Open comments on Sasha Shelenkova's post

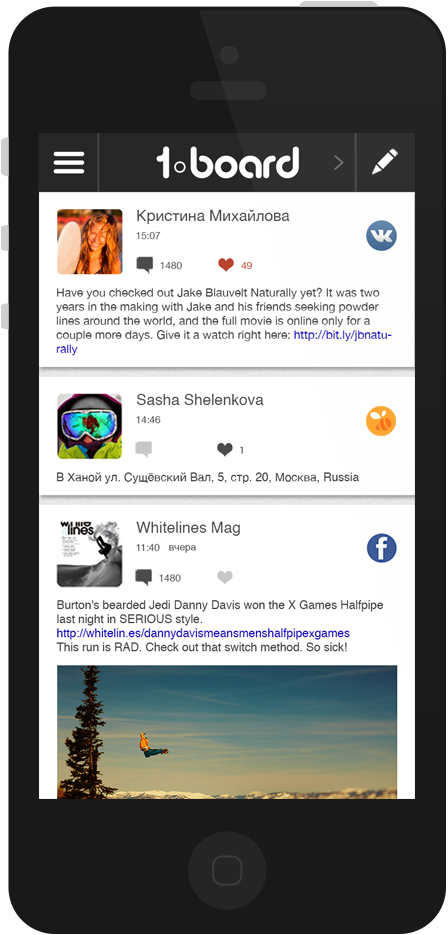pyautogui.click(x=144, y=450)
